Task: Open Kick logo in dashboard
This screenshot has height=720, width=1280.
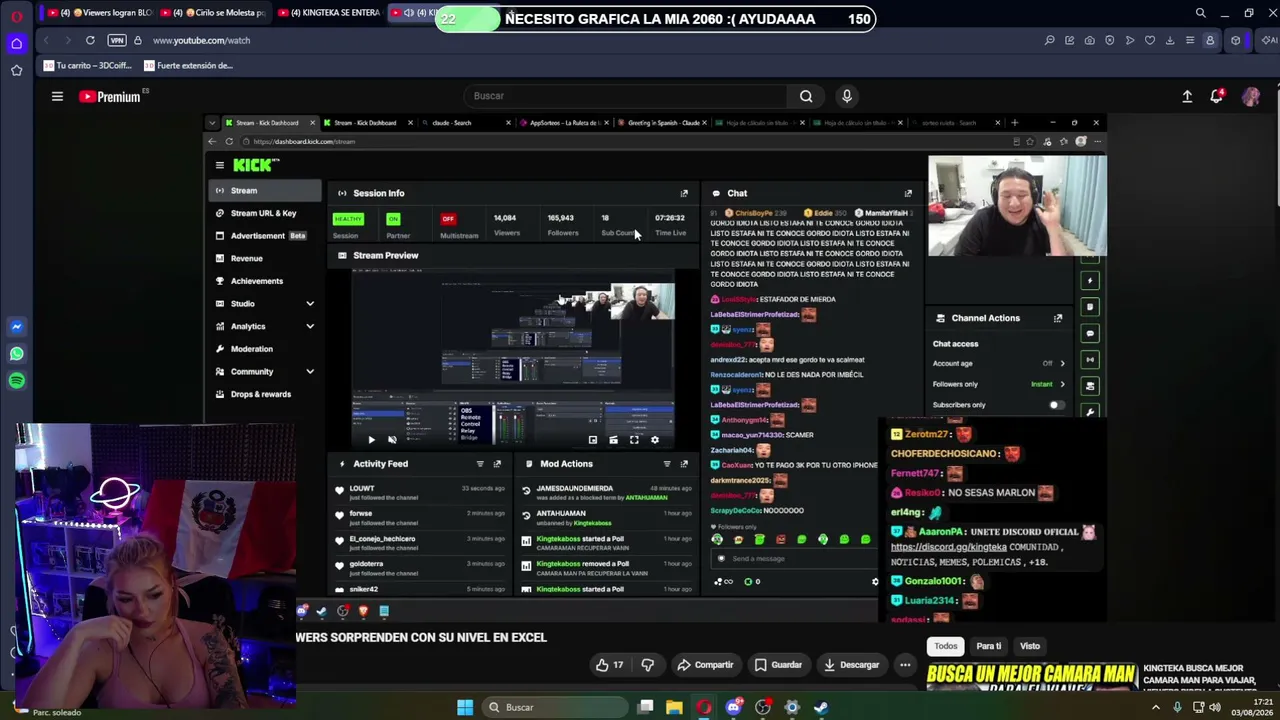Action: click(x=254, y=165)
